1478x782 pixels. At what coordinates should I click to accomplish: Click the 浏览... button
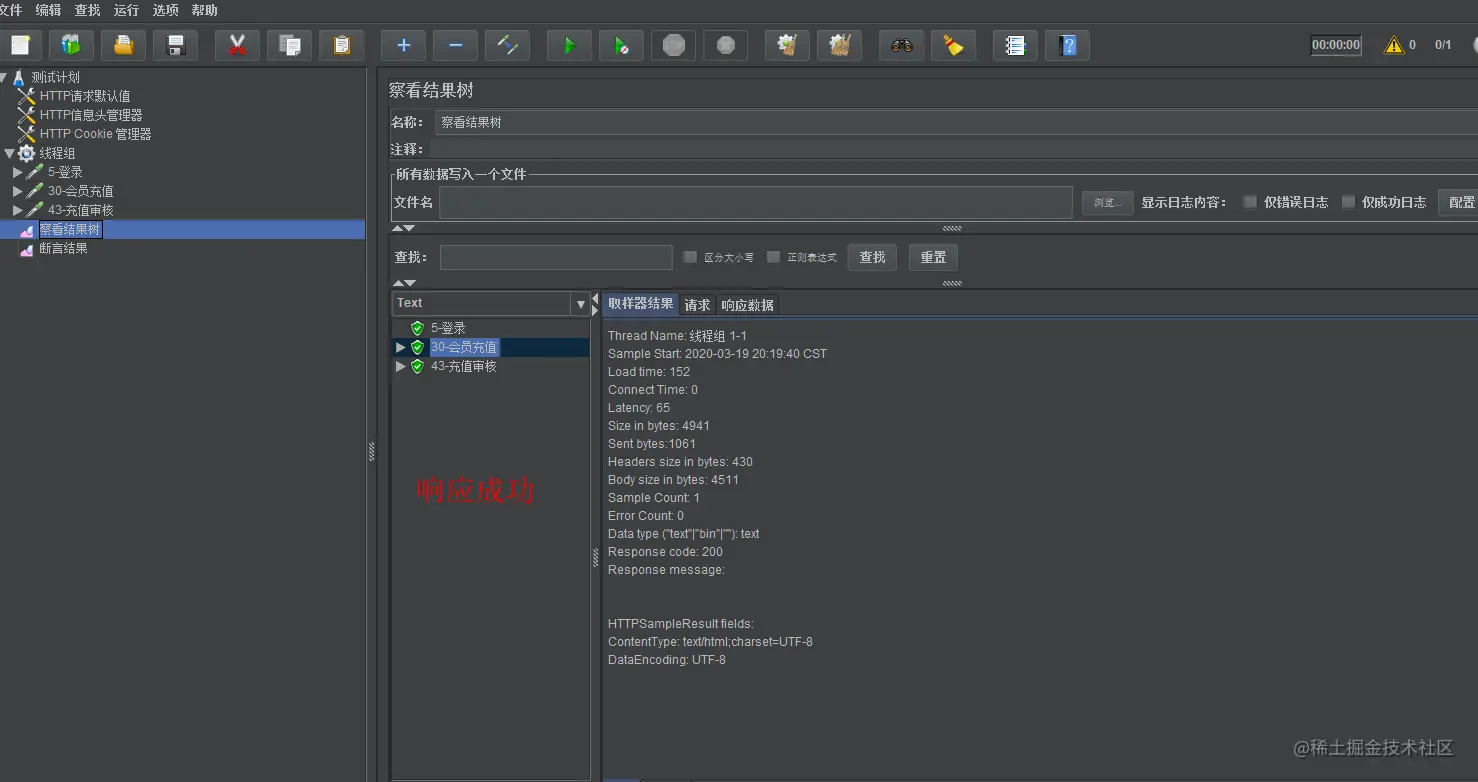1107,202
